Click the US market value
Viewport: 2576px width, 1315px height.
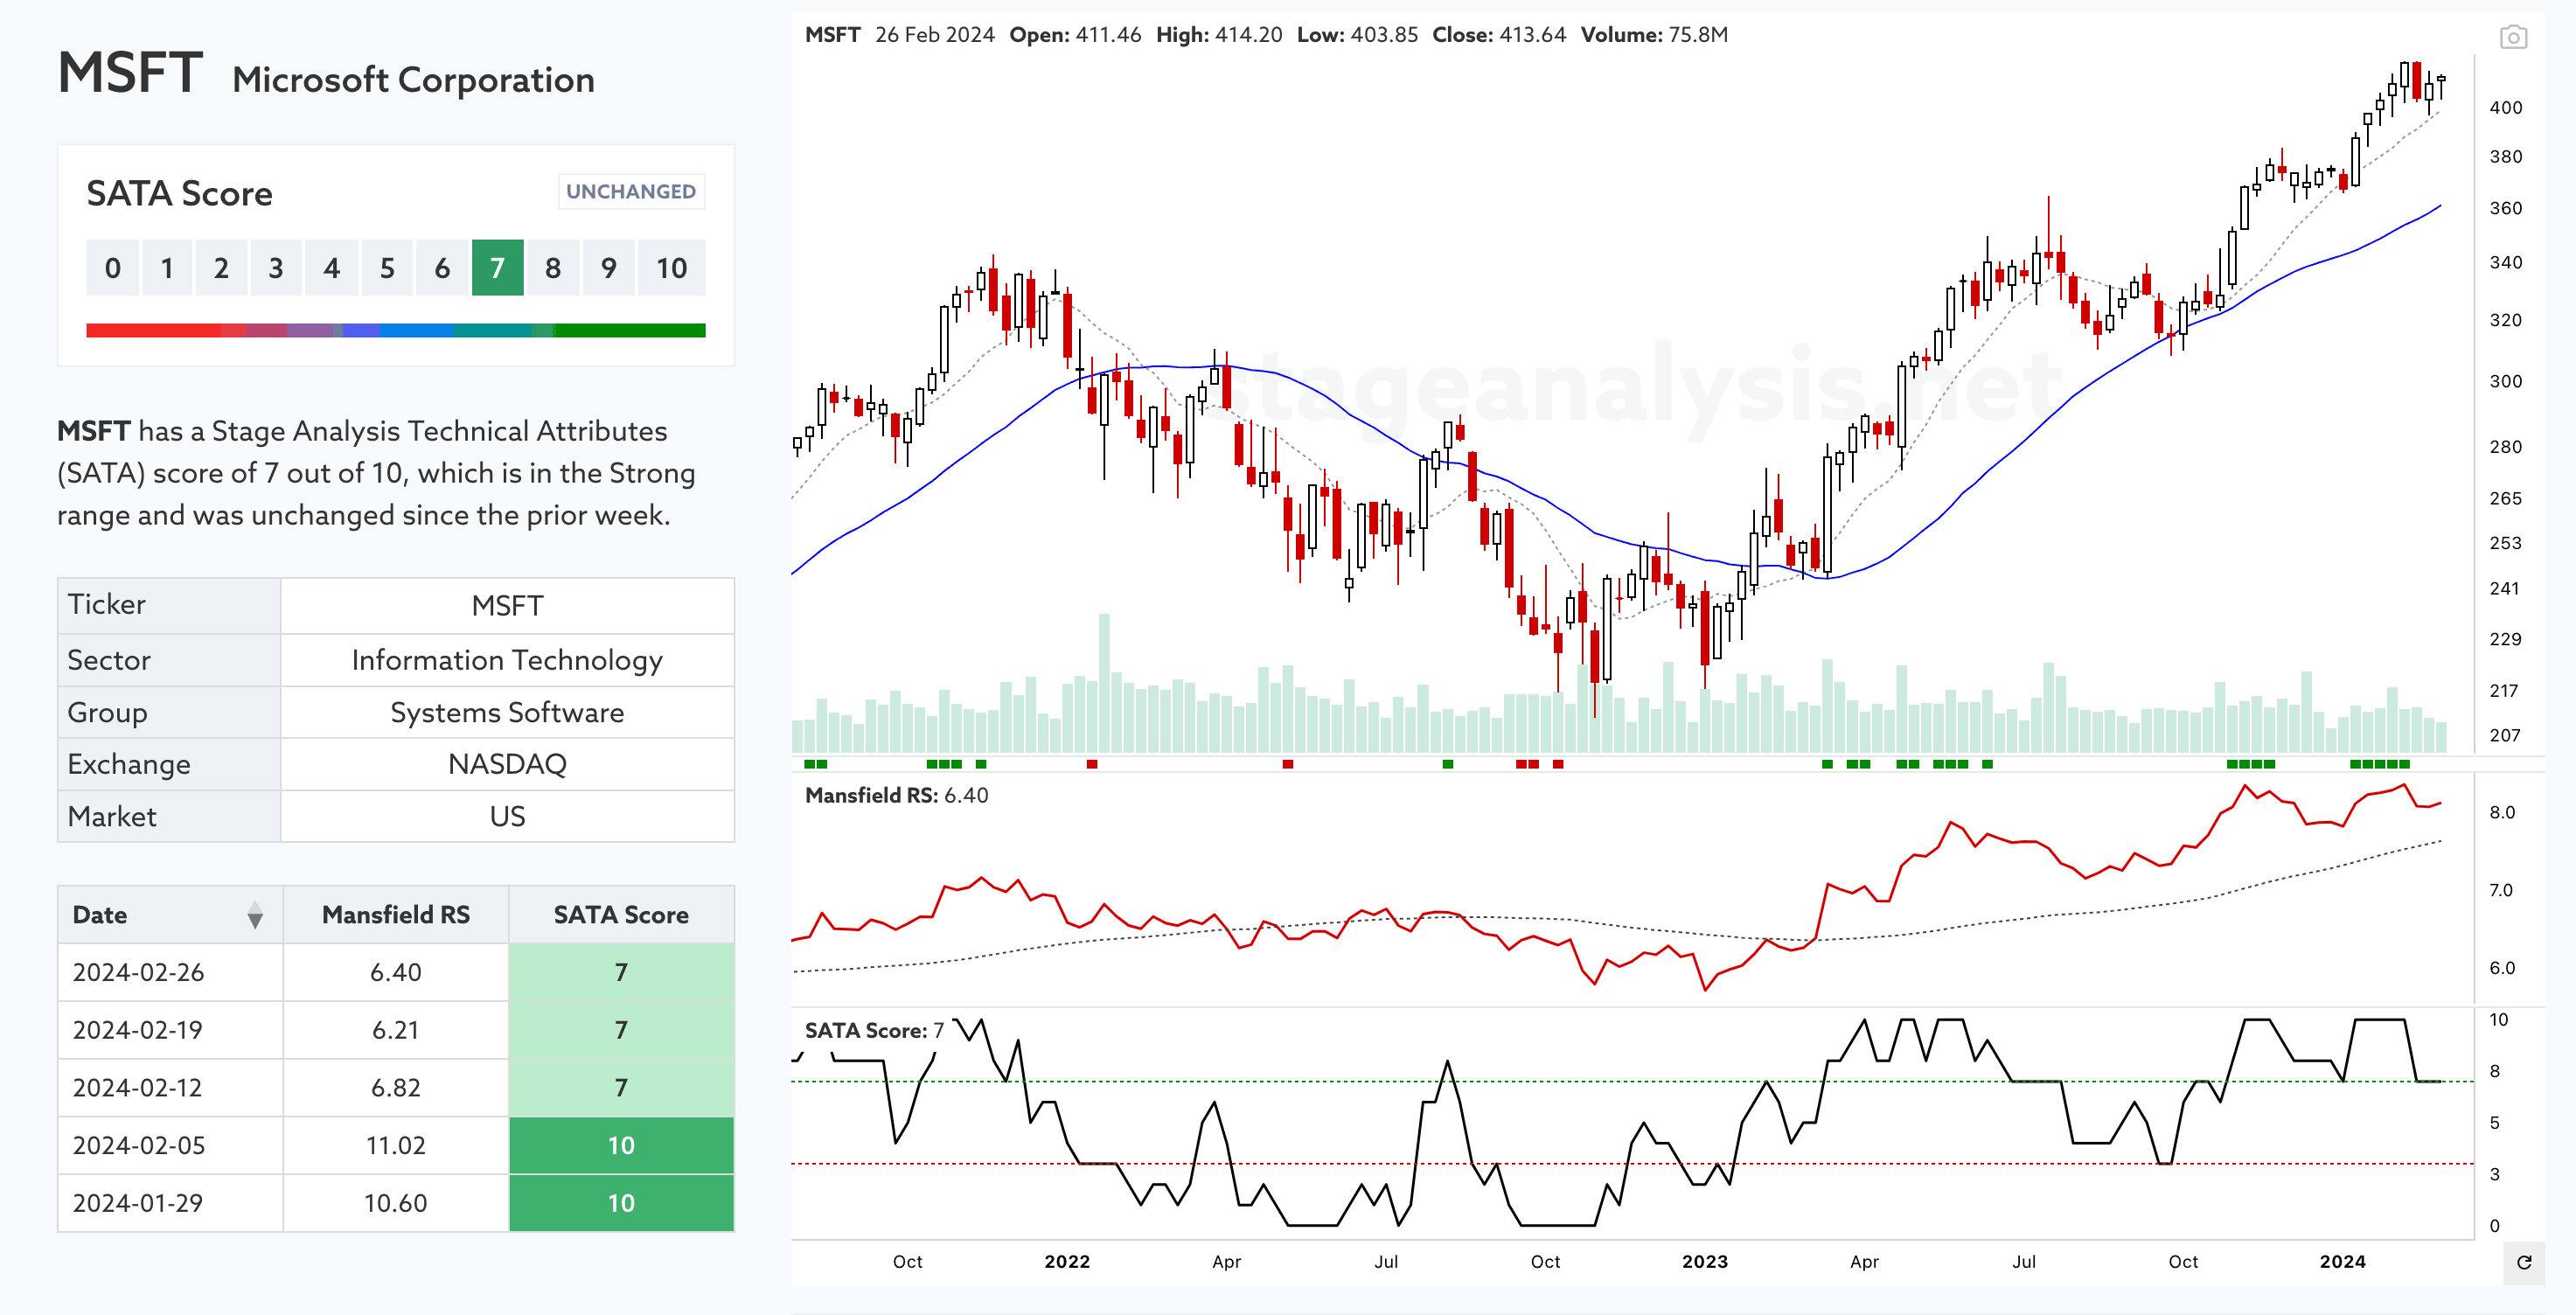click(507, 816)
